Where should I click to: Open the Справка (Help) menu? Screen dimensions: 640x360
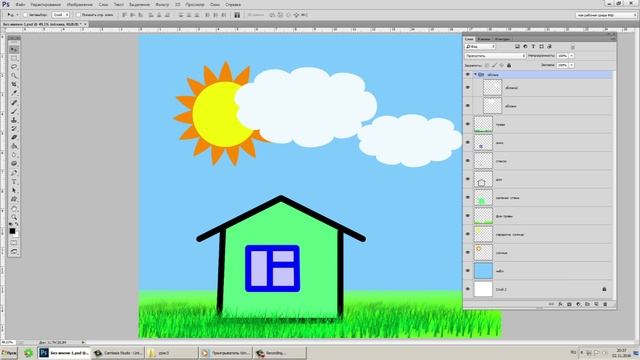click(x=233, y=4)
